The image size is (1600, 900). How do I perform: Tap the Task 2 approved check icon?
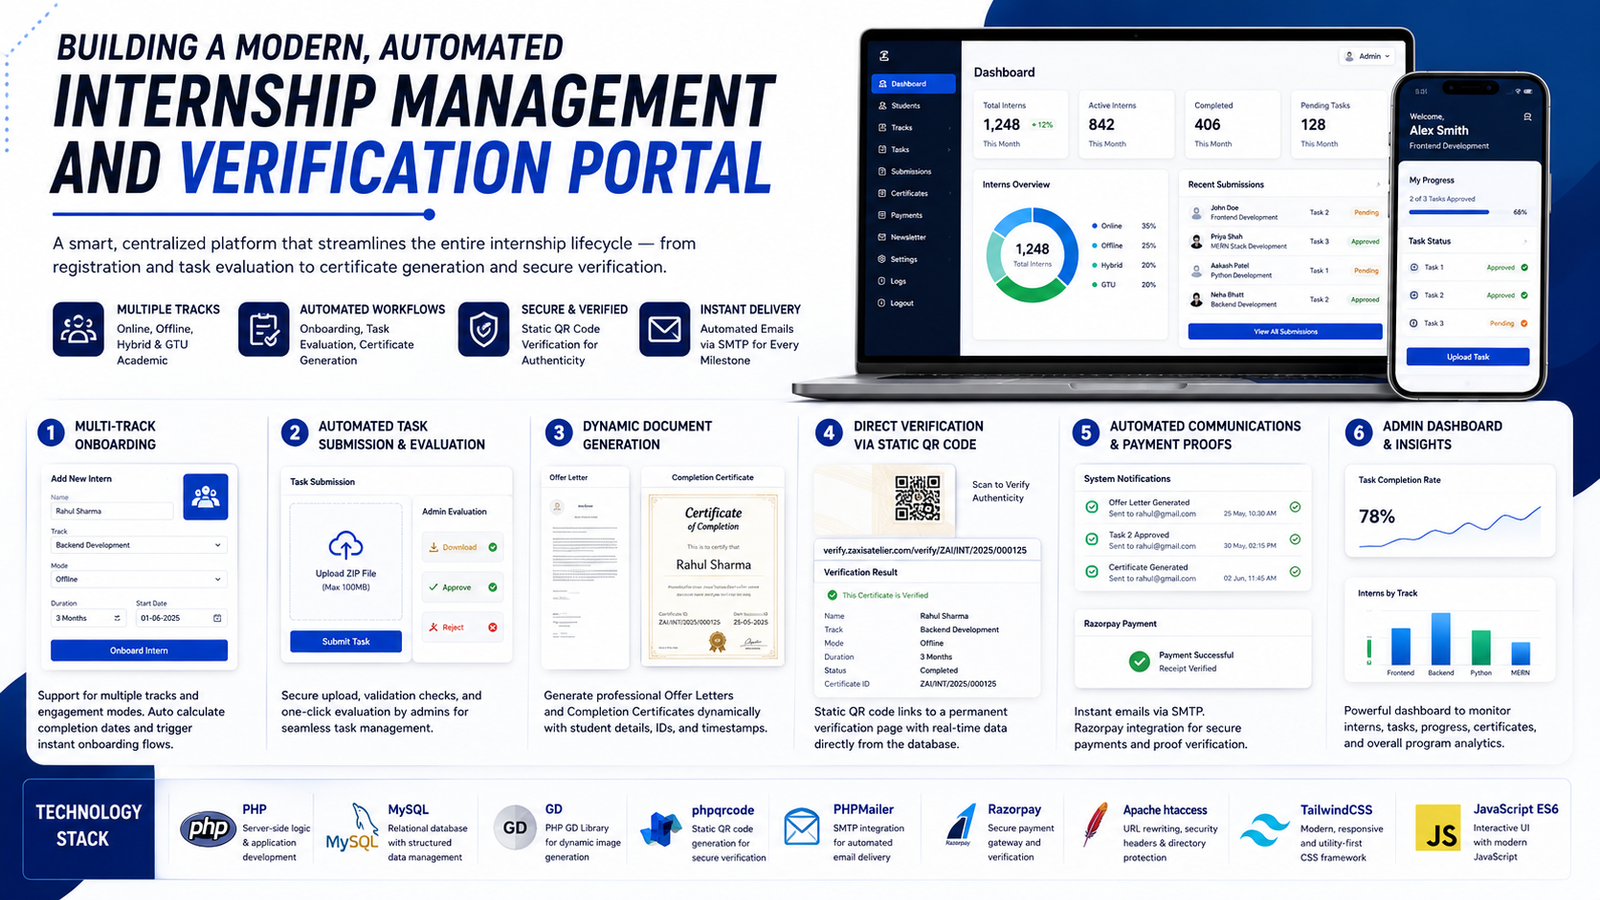tap(1524, 296)
